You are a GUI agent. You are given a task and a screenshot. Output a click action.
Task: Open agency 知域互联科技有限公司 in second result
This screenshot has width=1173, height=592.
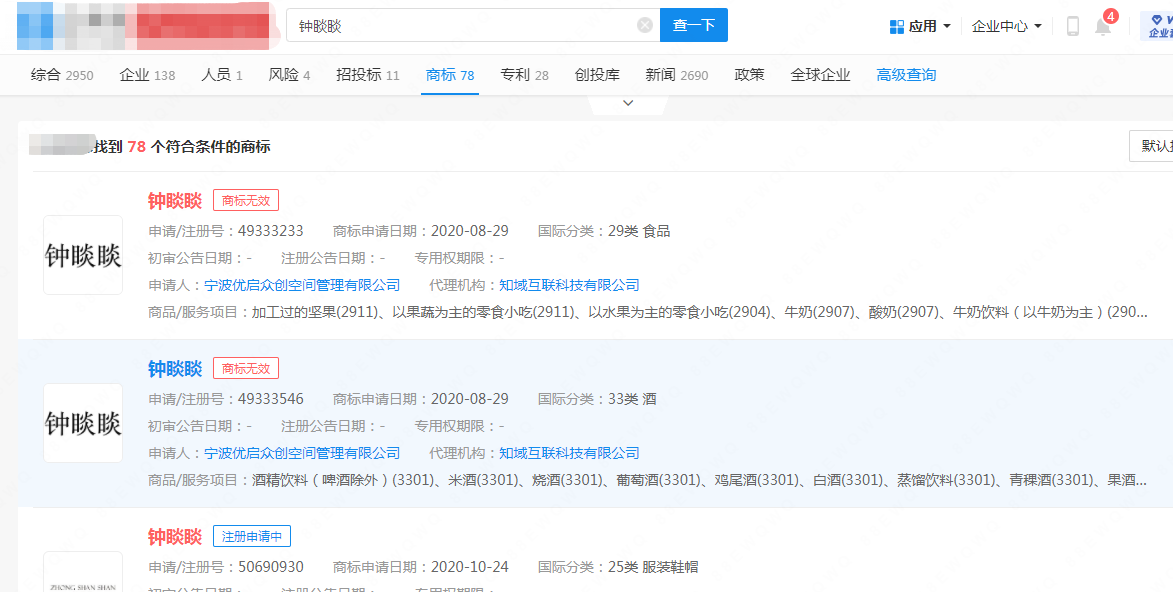(x=569, y=453)
